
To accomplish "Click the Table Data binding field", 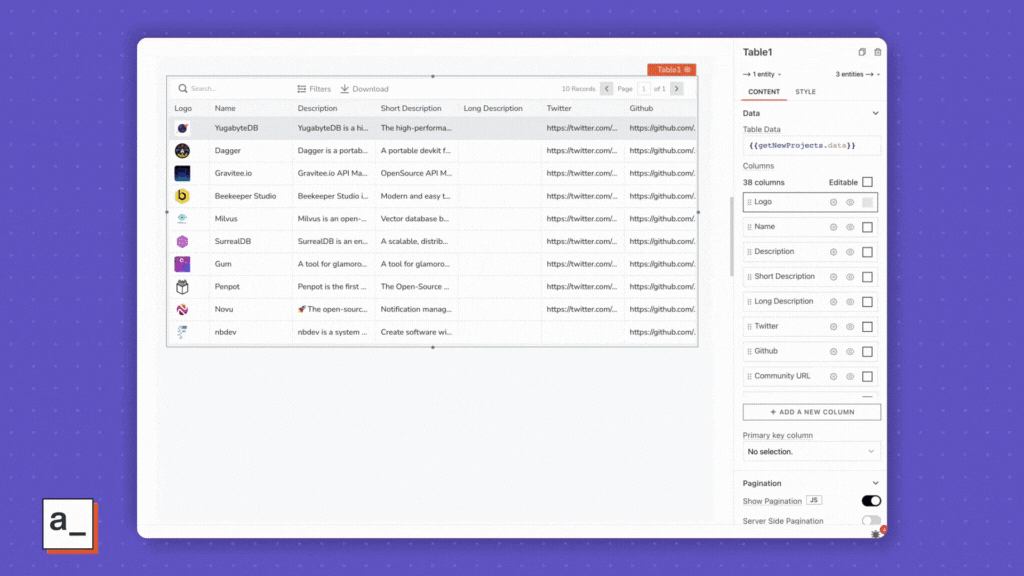I will [x=812, y=146].
